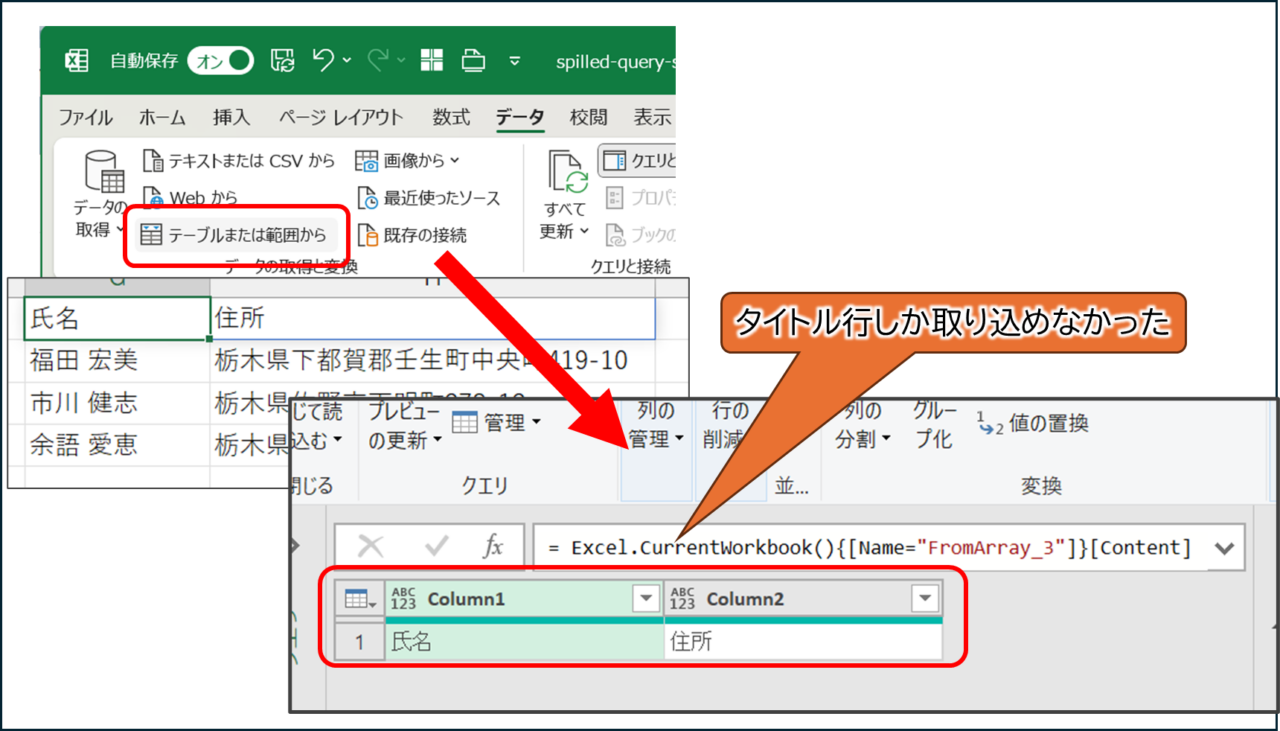Viewport: 1280px width, 731px height.
Task: Click preview cell 住所 in Column2
Action: pos(803,642)
